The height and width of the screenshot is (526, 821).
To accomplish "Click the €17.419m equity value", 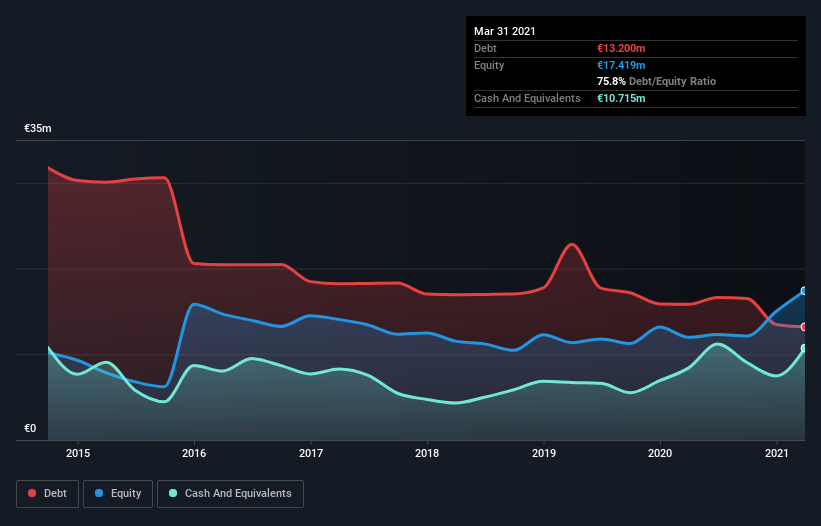I will pos(621,65).
